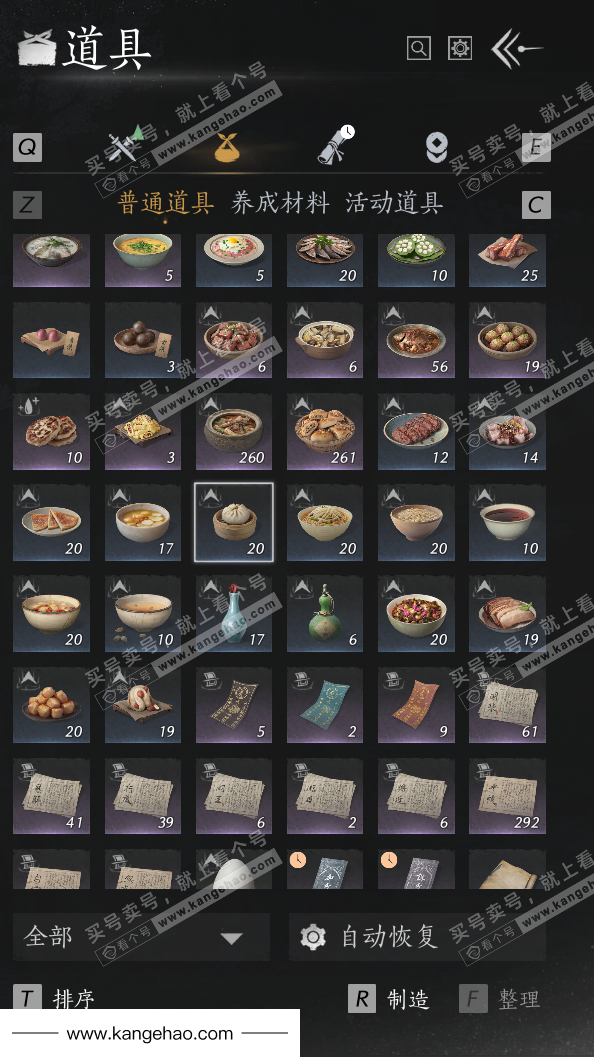Image resolution: width=594 pixels, height=1057 pixels.
Task: Click the 自动恢复 auto-restore button
Action: [x=417, y=936]
